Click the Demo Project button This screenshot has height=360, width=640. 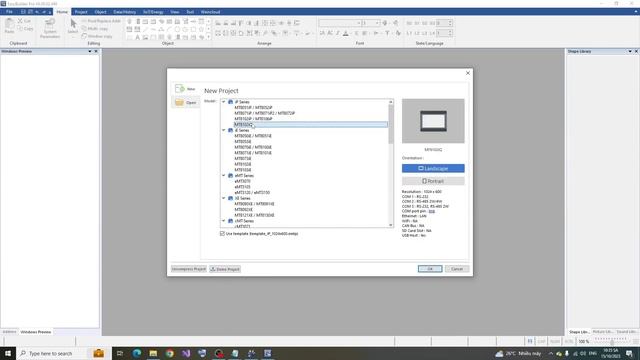click(225, 269)
